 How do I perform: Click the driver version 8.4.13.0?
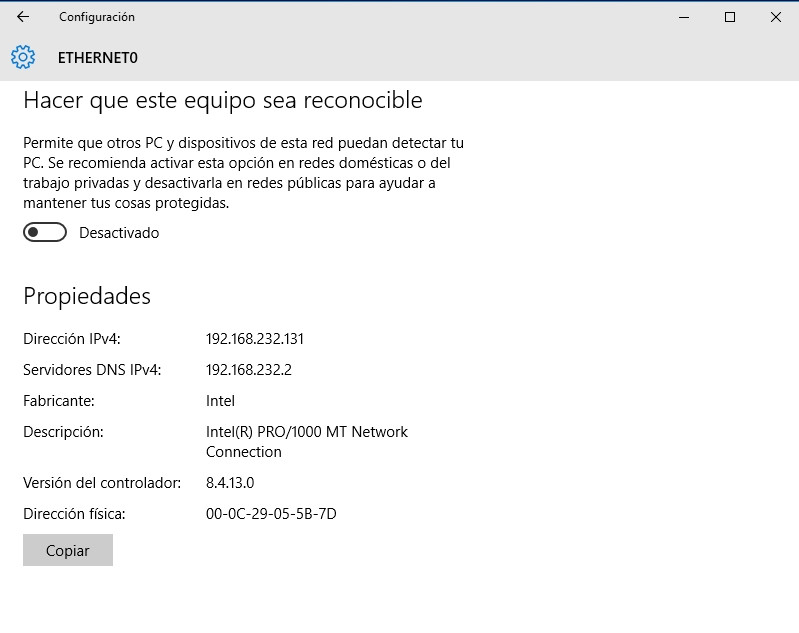point(230,483)
